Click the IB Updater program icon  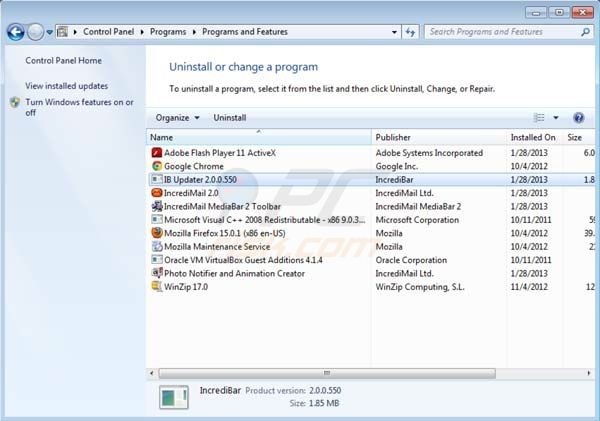[x=157, y=179]
